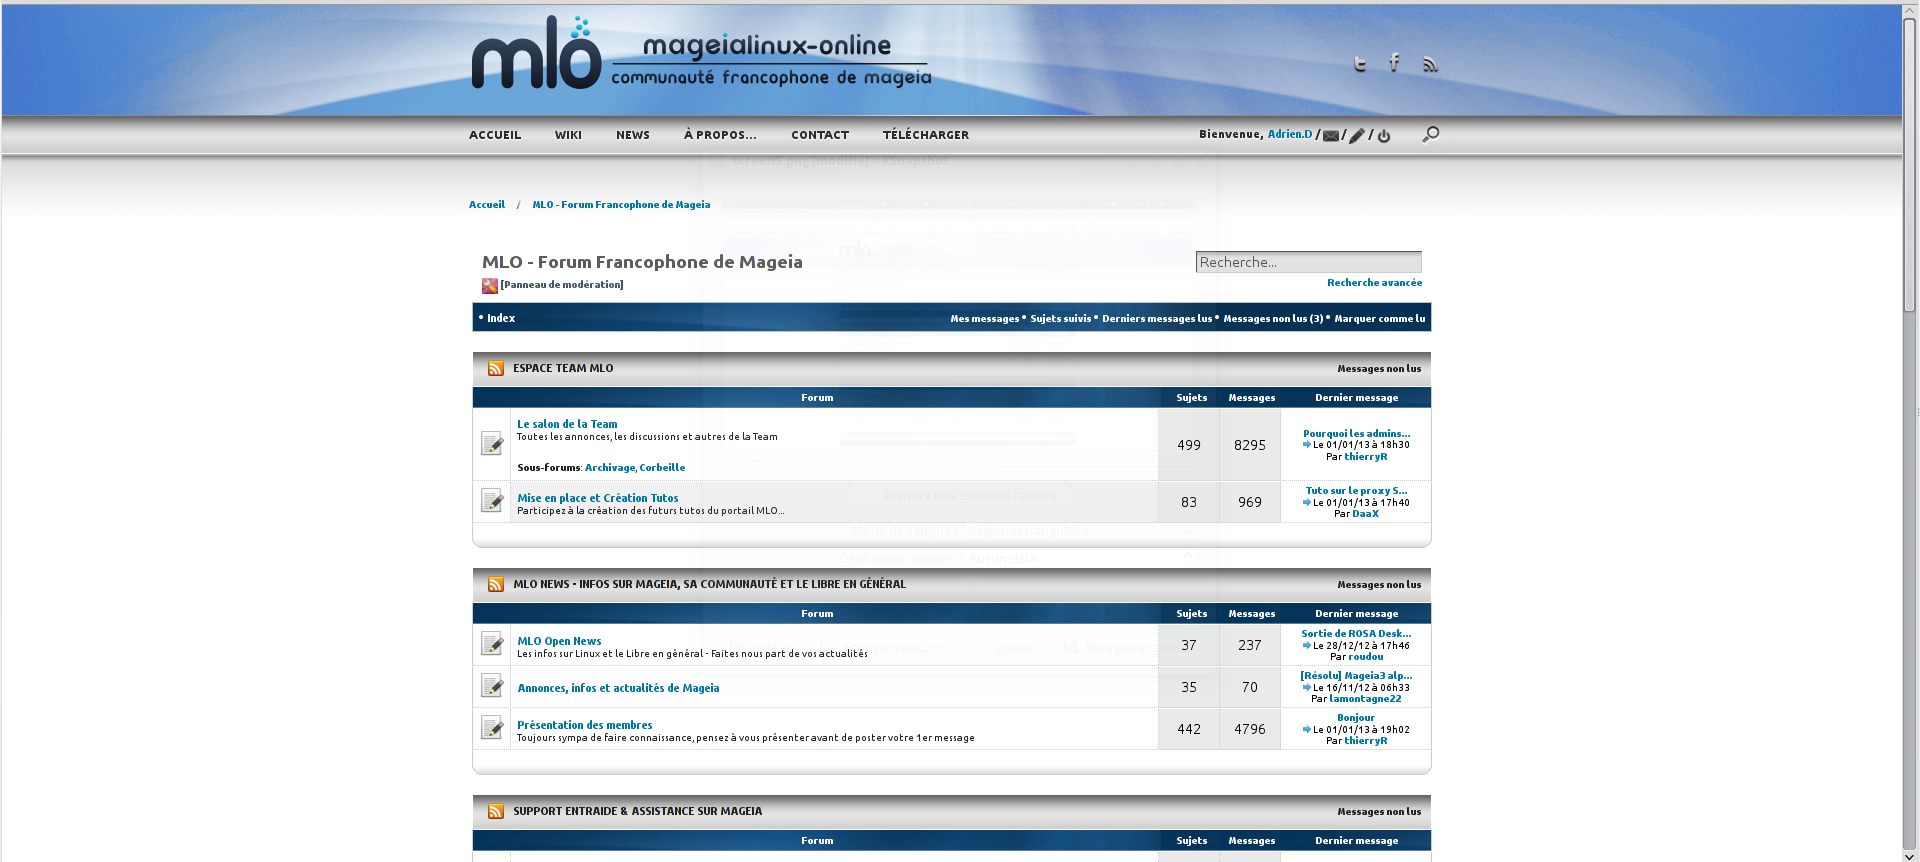View lamontagne22 user profile
The height and width of the screenshot is (862, 1920).
point(1365,699)
